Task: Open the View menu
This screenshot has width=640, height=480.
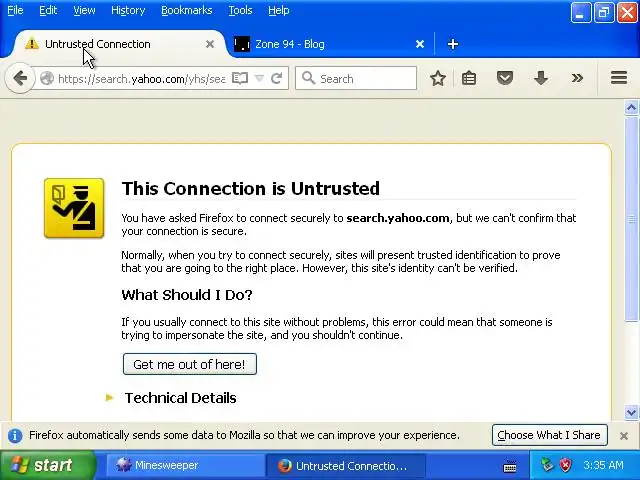Action: click(84, 10)
